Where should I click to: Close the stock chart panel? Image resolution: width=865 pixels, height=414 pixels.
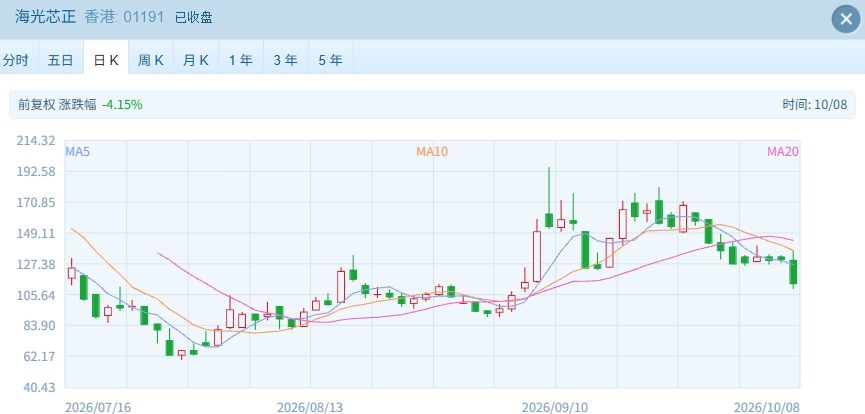846,19
